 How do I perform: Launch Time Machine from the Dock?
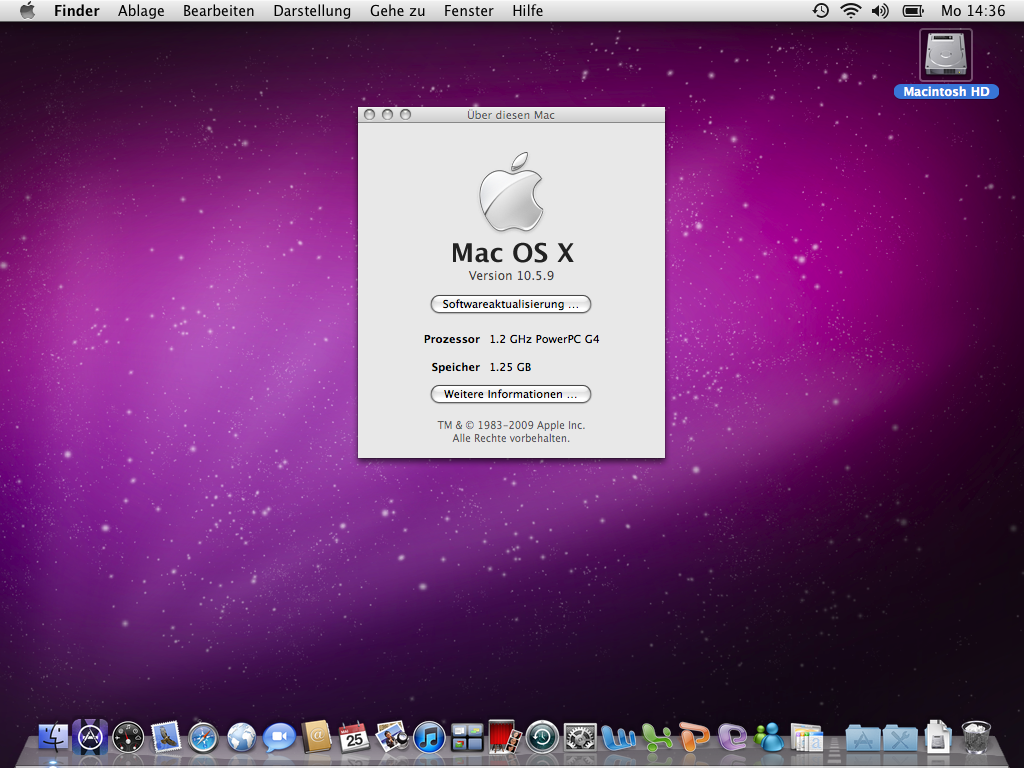(542, 738)
